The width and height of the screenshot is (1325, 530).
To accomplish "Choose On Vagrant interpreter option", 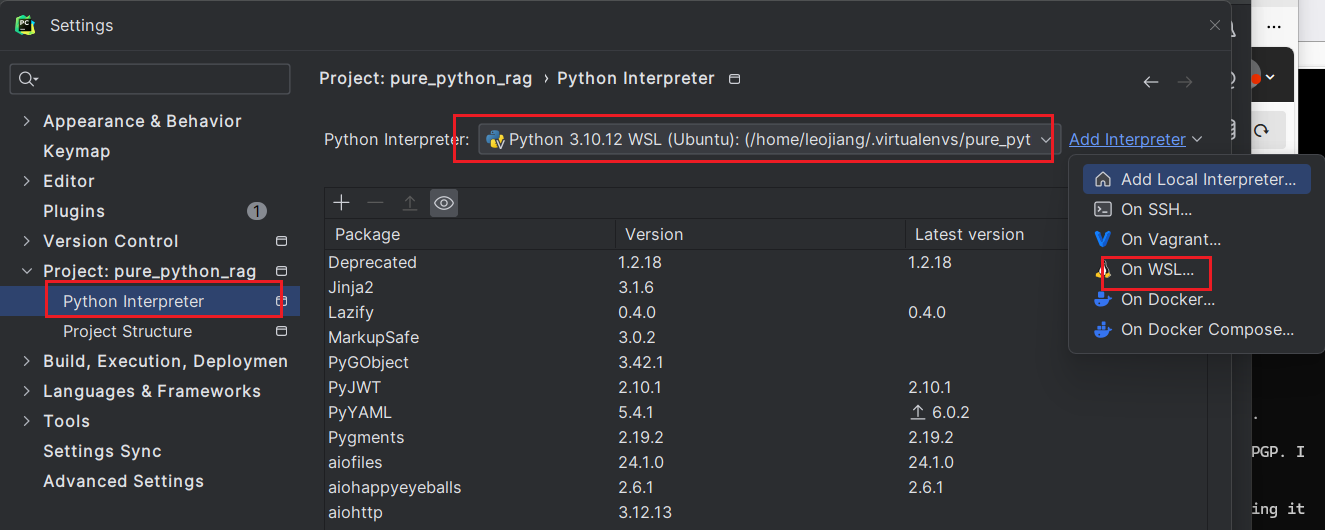I will (1196, 239).
